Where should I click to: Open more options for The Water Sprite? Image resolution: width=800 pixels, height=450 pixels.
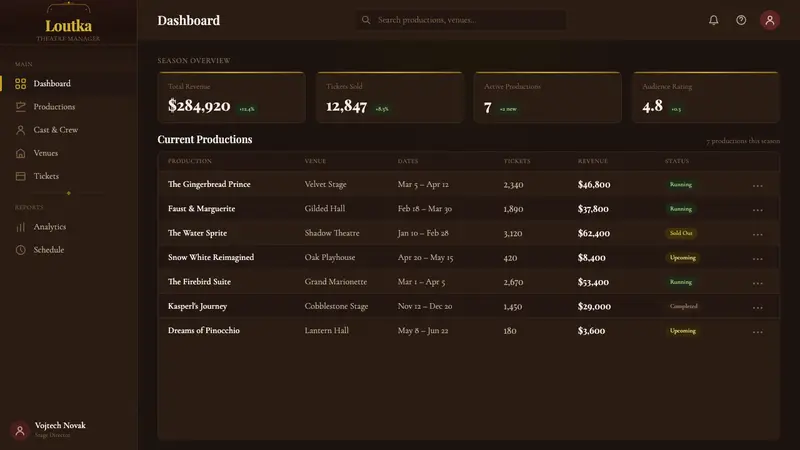(757, 234)
